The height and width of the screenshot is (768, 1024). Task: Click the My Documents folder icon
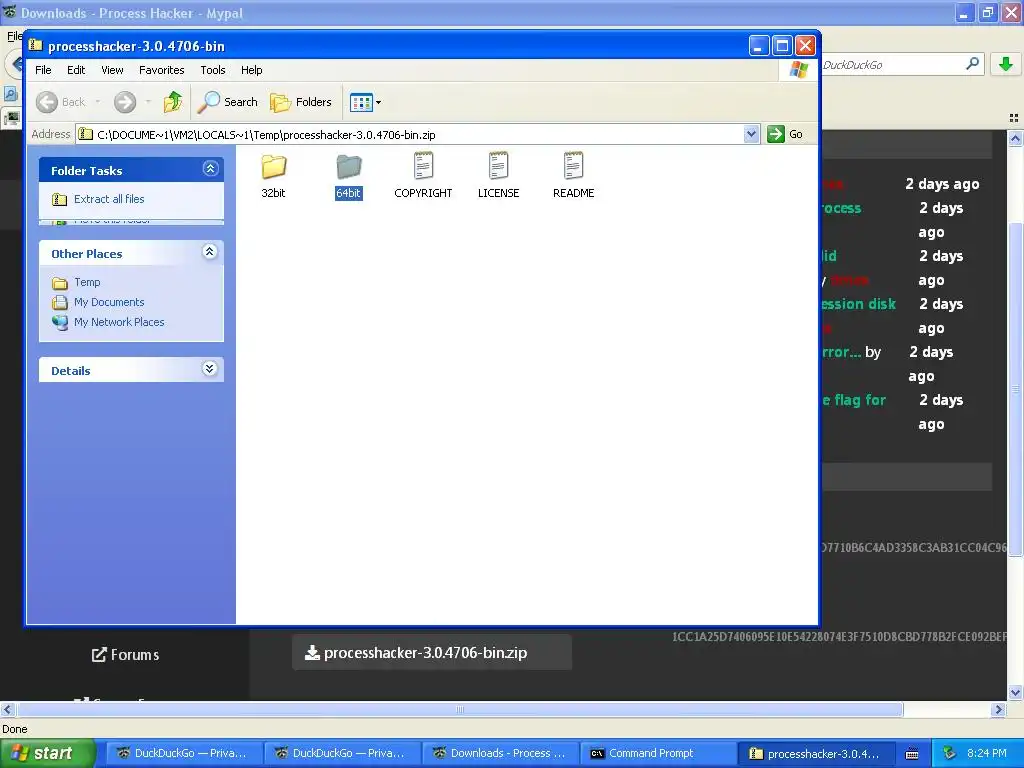tap(59, 302)
